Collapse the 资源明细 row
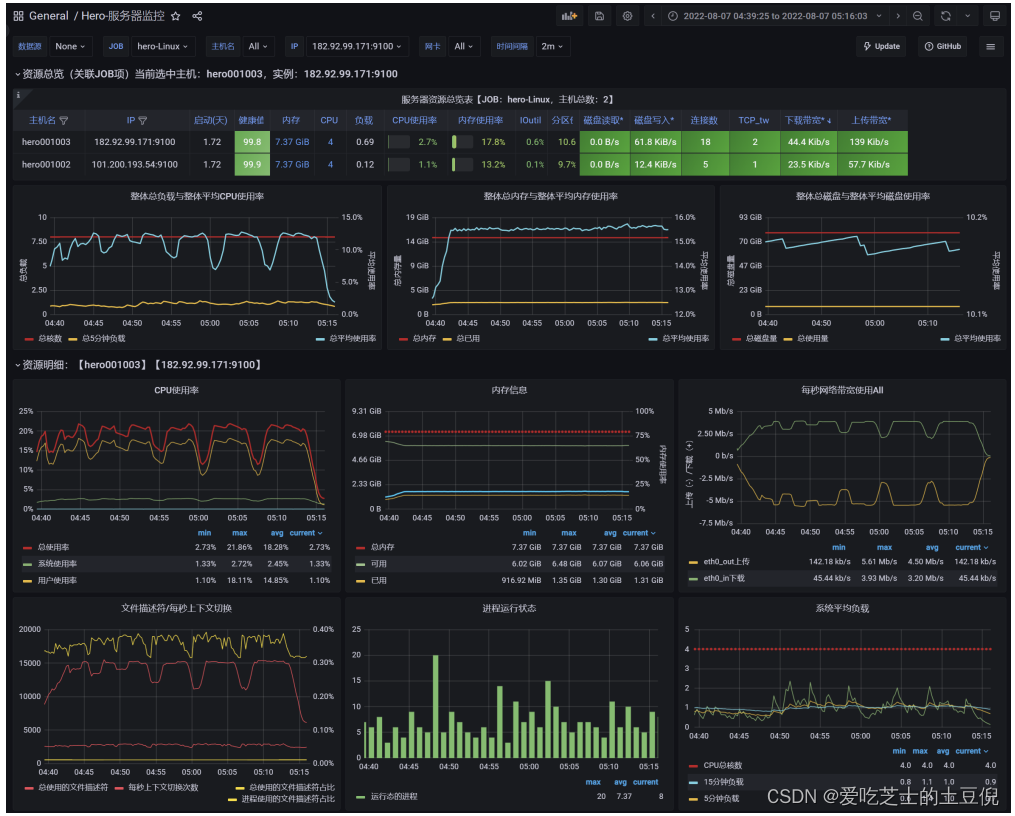Viewport: 1015px width, 816px height. coord(17,365)
